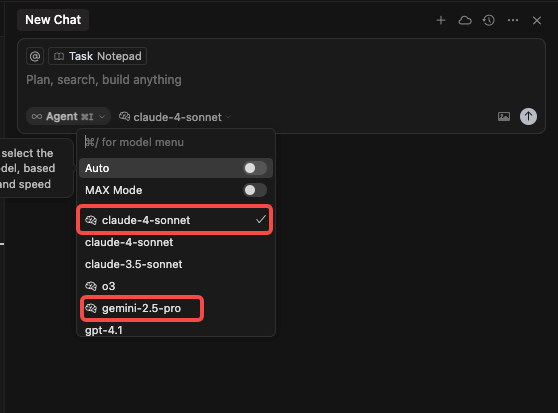The width and height of the screenshot is (558, 413).
Task: Pick the o3 model
Action: [x=175, y=286]
